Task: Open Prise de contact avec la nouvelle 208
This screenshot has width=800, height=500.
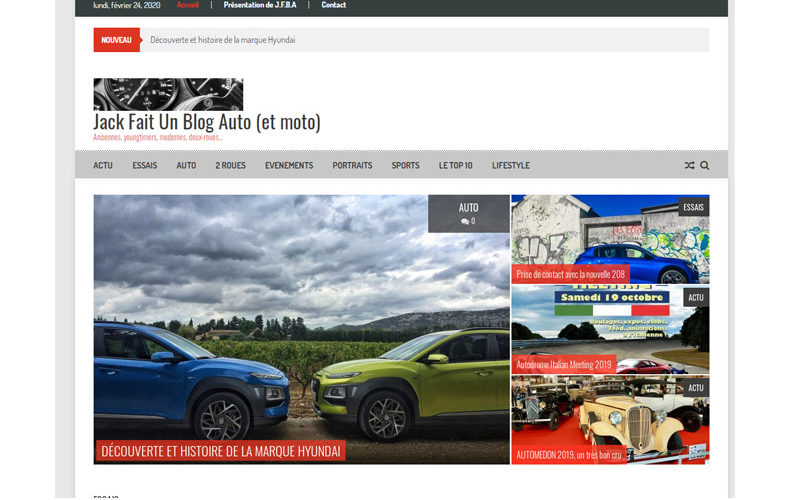Action: 570,274
